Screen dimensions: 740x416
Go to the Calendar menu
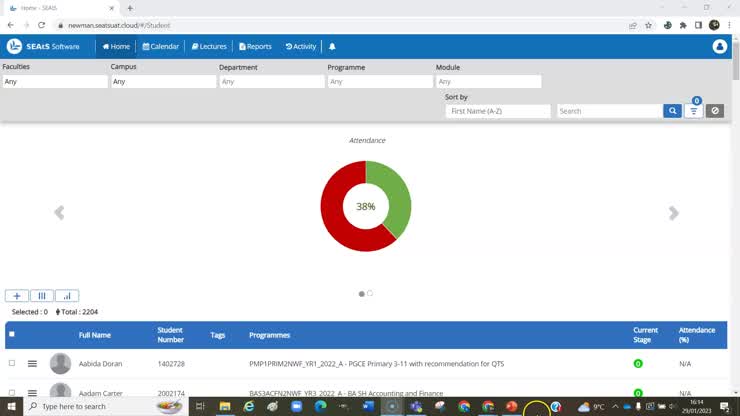[161, 47]
